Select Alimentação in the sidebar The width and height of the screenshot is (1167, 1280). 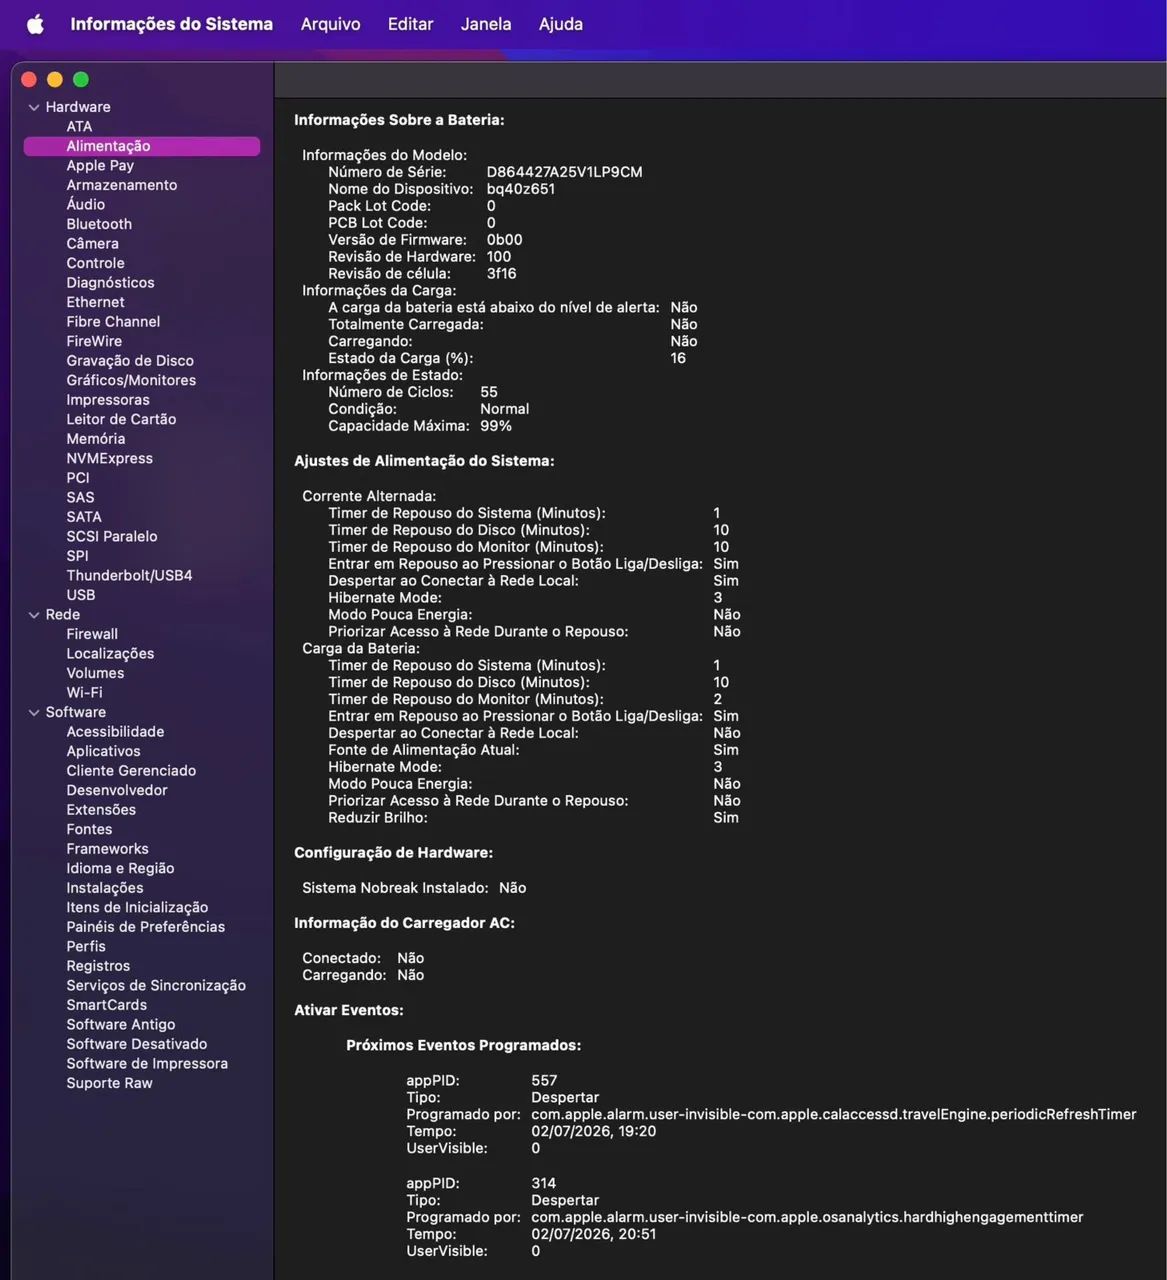pos(141,146)
